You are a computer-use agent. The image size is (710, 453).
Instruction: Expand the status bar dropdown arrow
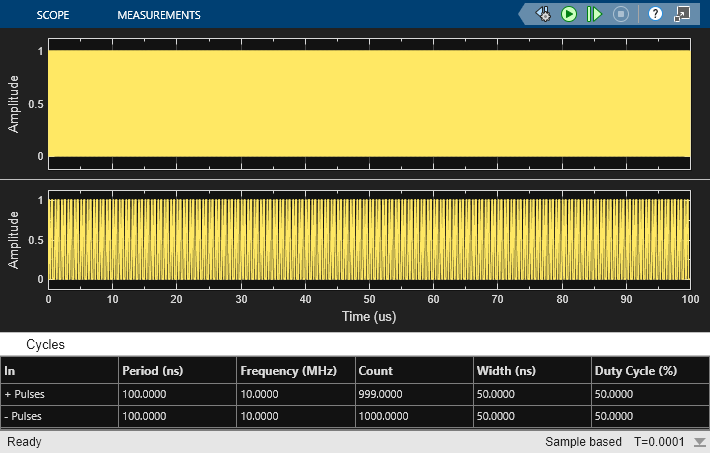tap(699, 442)
